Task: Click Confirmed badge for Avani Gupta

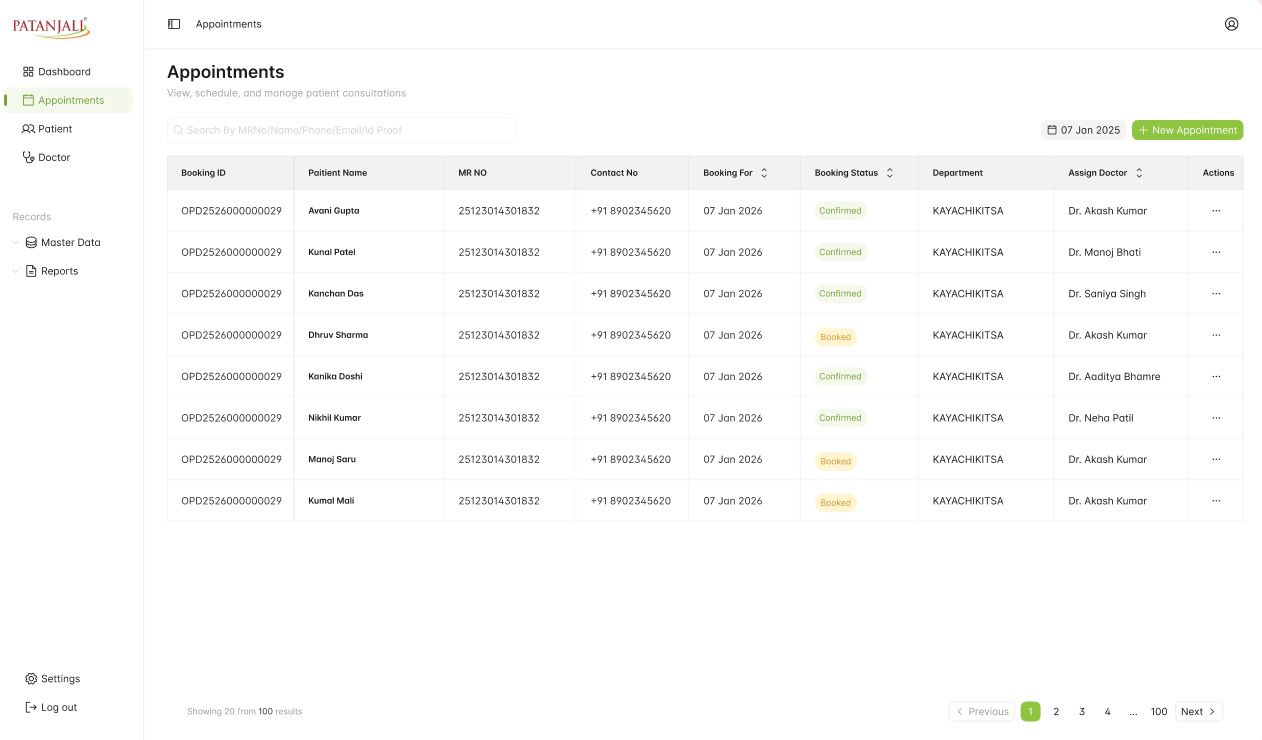Action: (840, 211)
